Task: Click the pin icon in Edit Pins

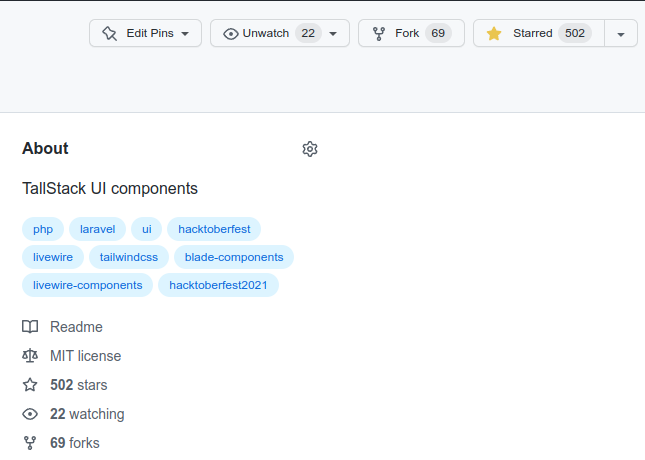Action: point(109,33)
